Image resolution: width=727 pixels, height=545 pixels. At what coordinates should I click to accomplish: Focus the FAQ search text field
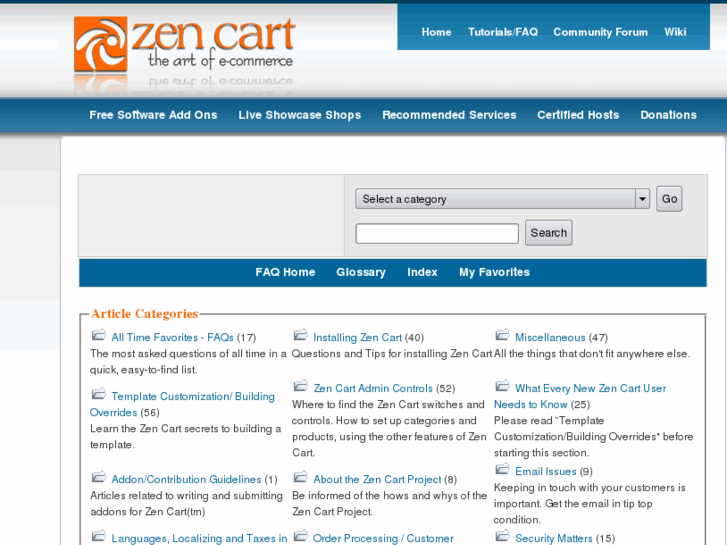[437, 233]
